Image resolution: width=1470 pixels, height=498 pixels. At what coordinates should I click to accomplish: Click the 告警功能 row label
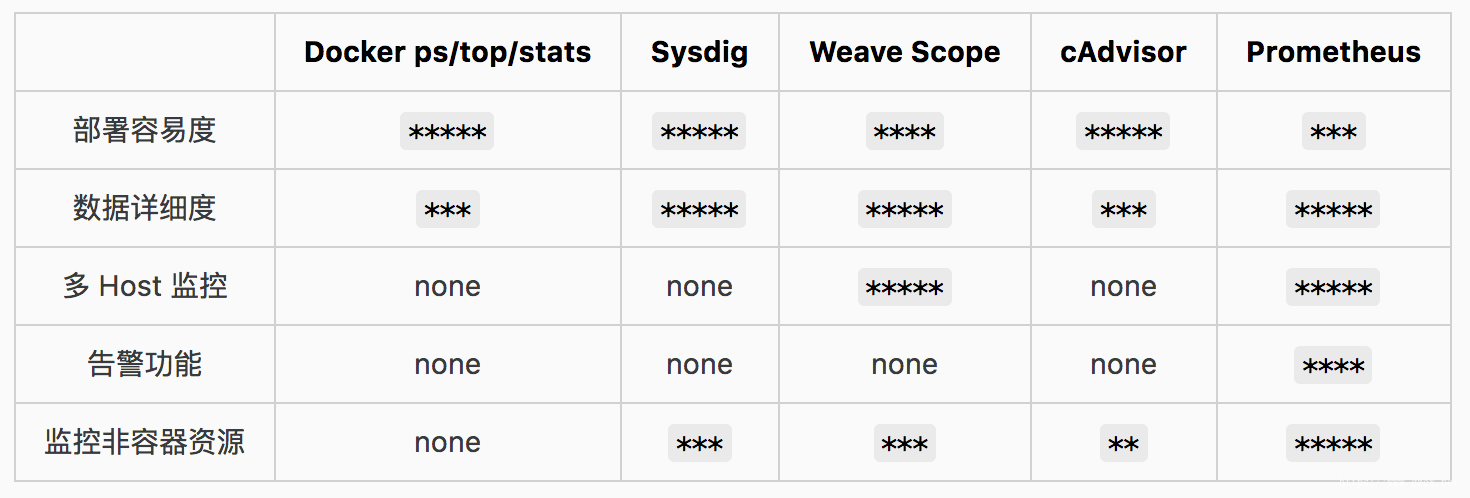[145, 364]
